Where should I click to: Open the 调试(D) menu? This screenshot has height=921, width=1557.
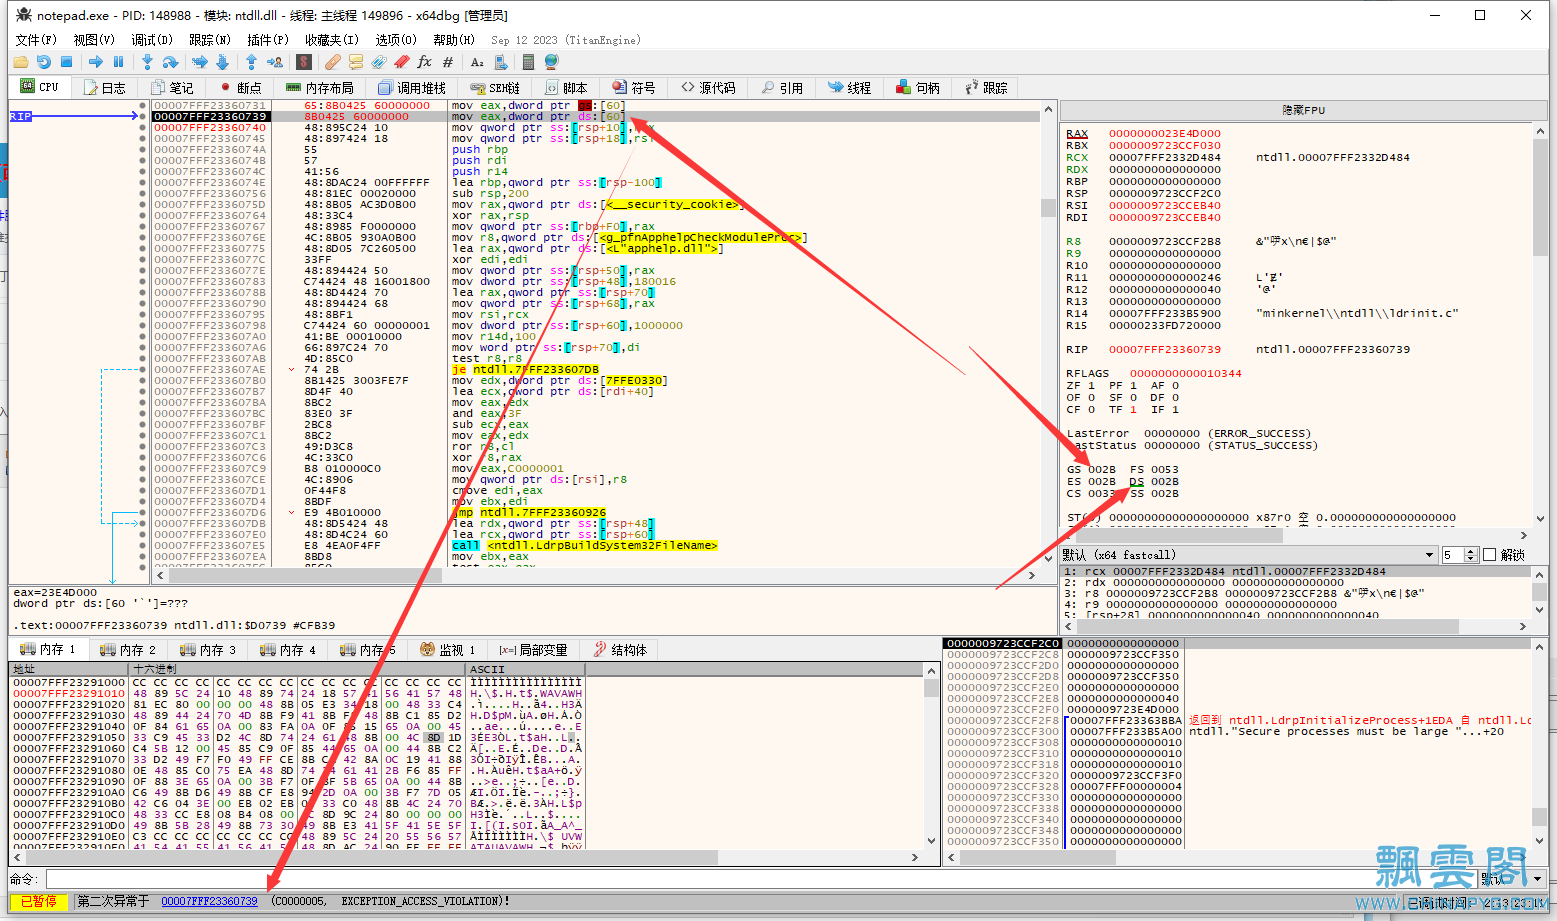152,40
